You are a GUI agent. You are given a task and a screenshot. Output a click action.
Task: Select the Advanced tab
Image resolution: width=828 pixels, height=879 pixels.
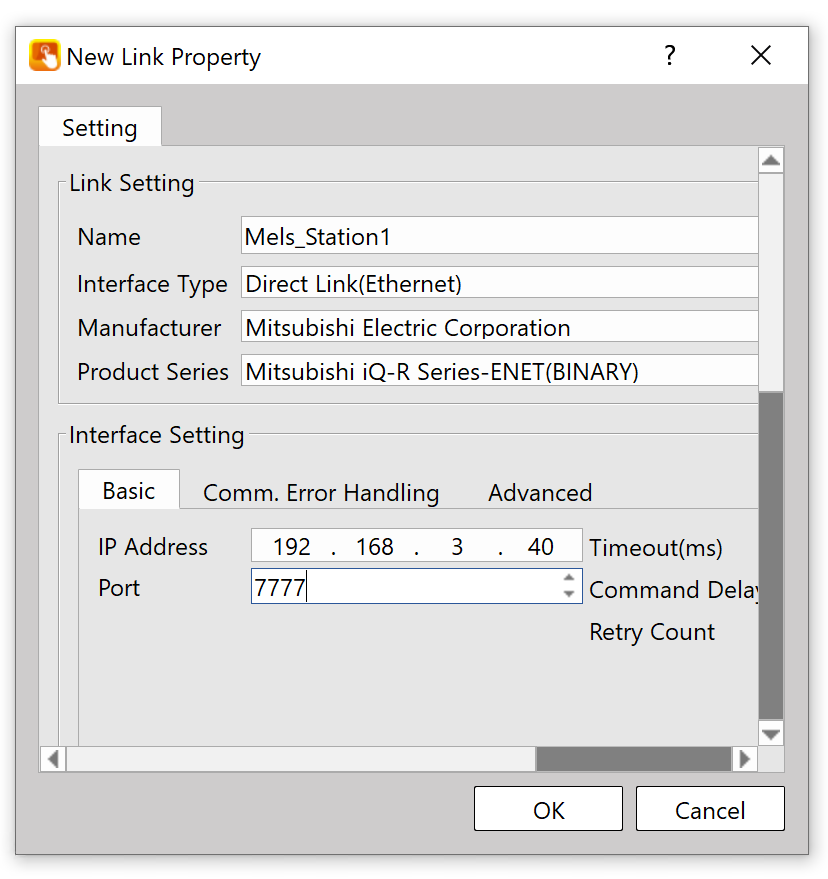click(540, 493)
